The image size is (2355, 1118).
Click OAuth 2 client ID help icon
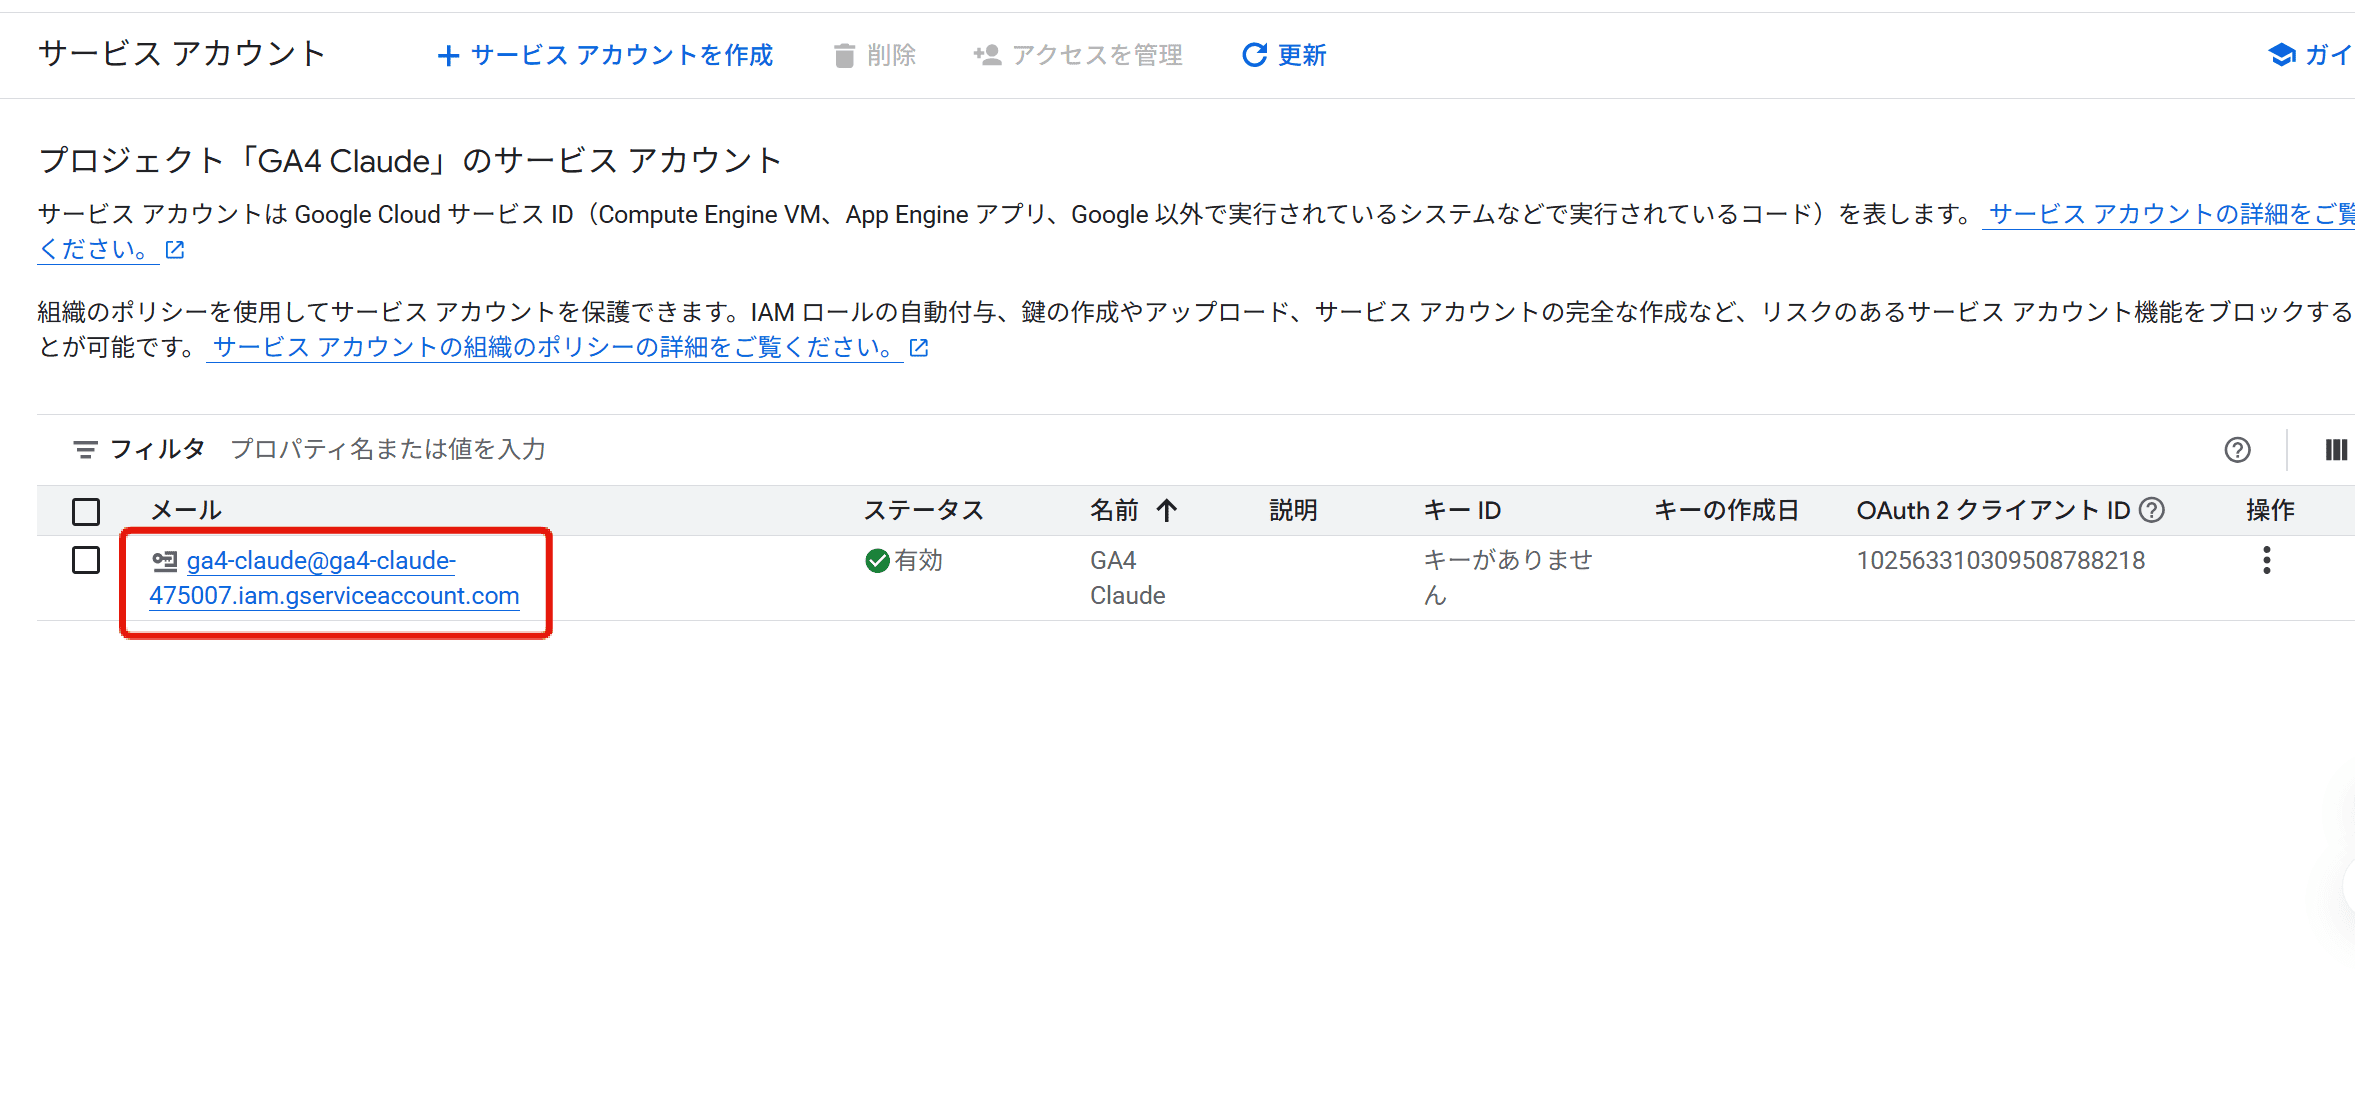(x=2152, y=510)
